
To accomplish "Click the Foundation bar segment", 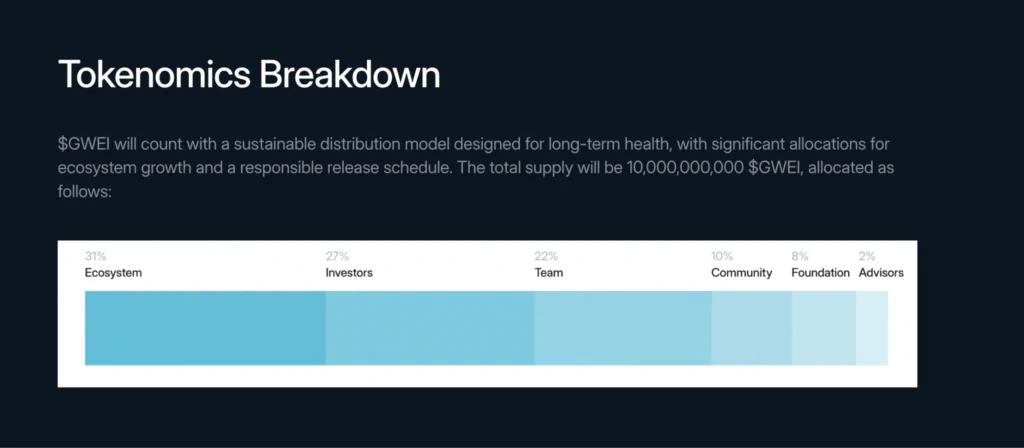I will coord(824,328).
